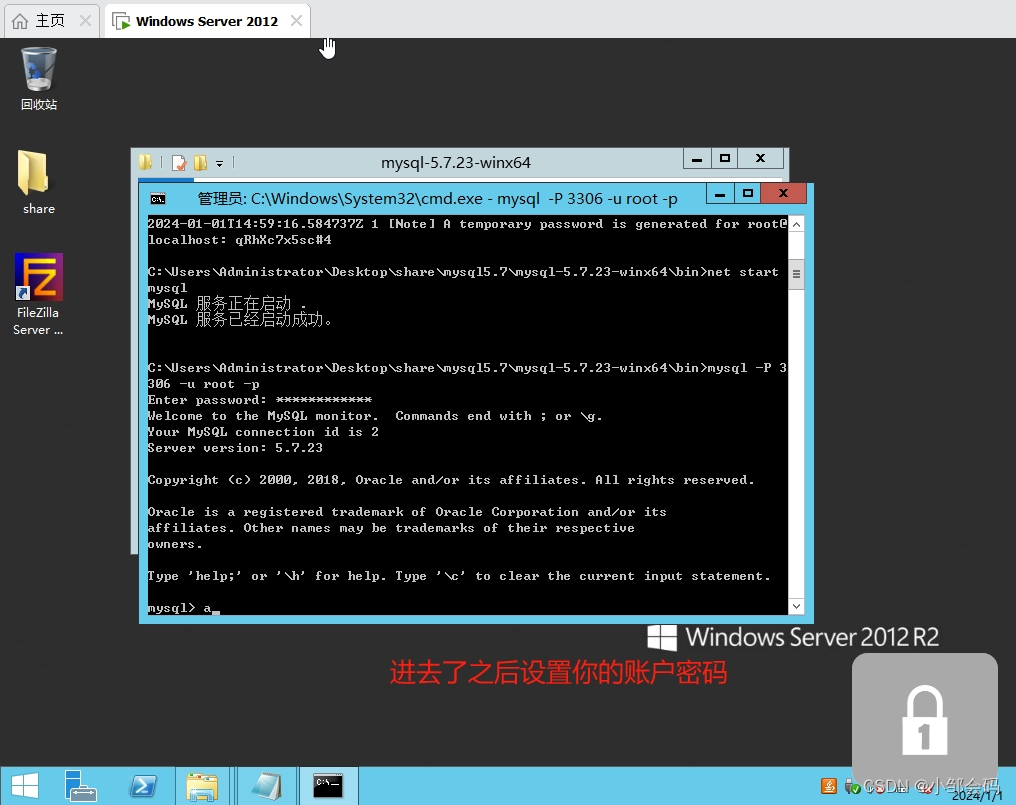Image resolution: width=1016 pixels, height=805 pixels.
Task: Minimize the mysql-5.7.23-winx64 Explorer window
Action: click(x=697, y=158)
